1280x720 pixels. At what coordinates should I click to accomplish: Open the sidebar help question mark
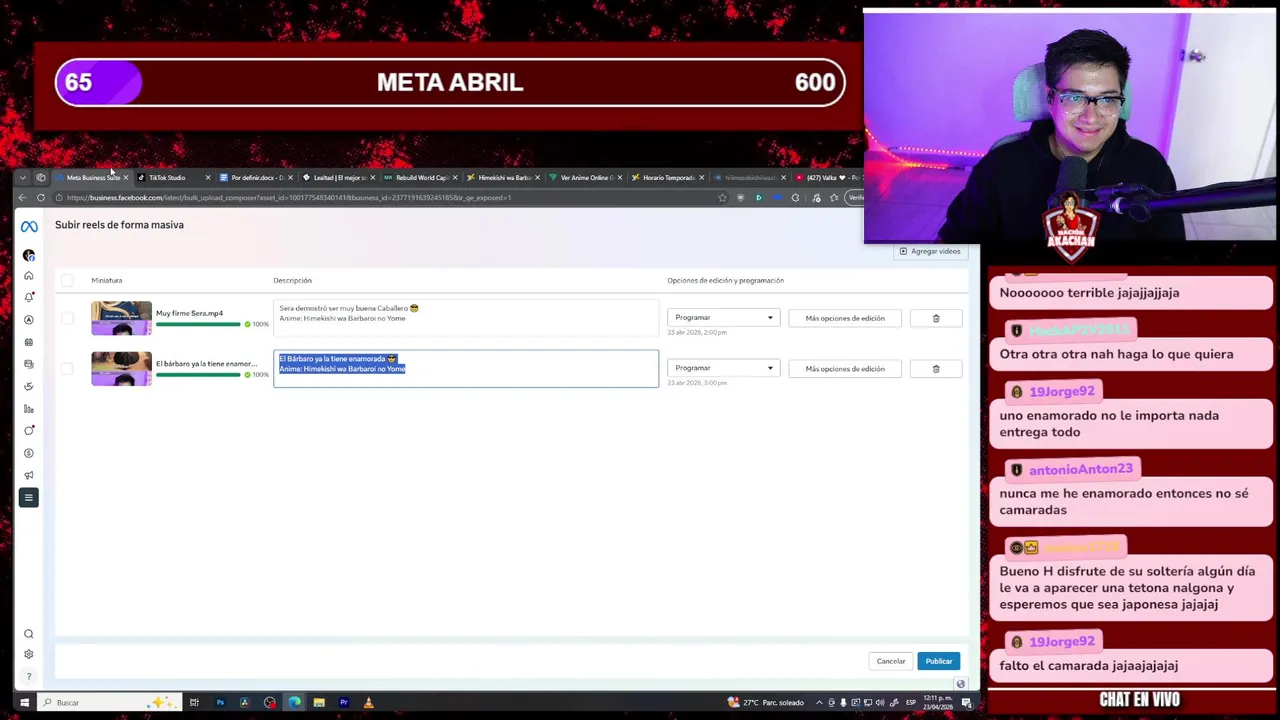click(x=29, y=676)
